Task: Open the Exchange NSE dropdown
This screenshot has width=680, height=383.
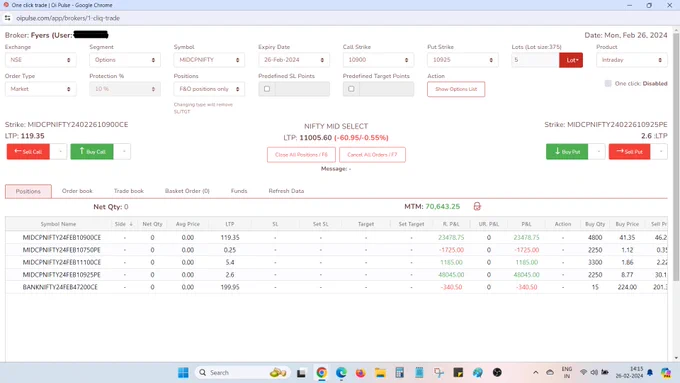Action: (x=40, y=60)
